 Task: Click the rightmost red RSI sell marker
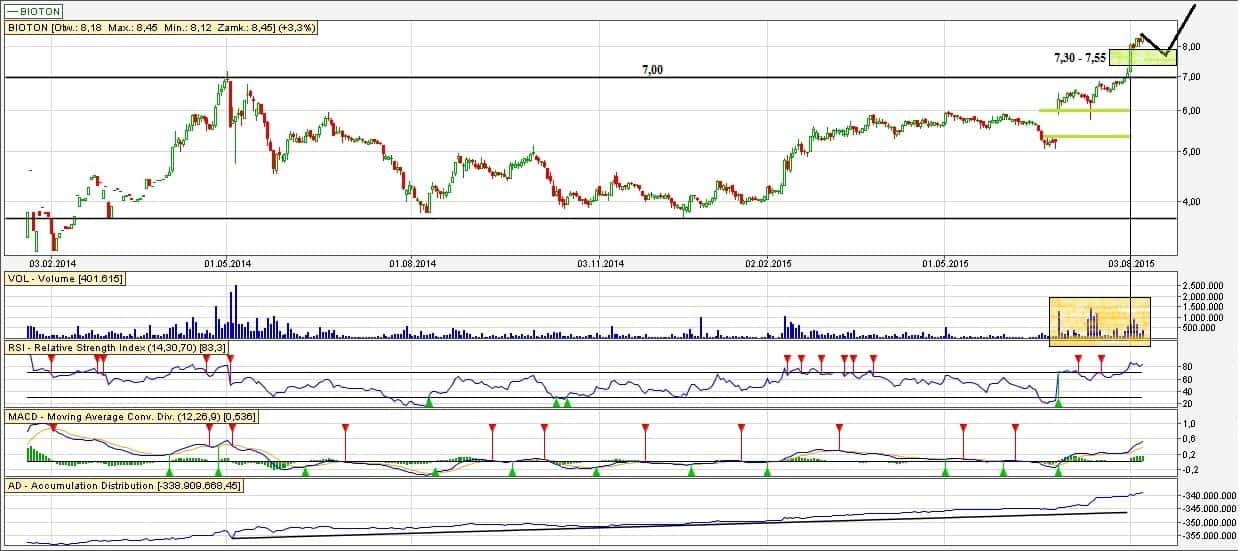1101,358
